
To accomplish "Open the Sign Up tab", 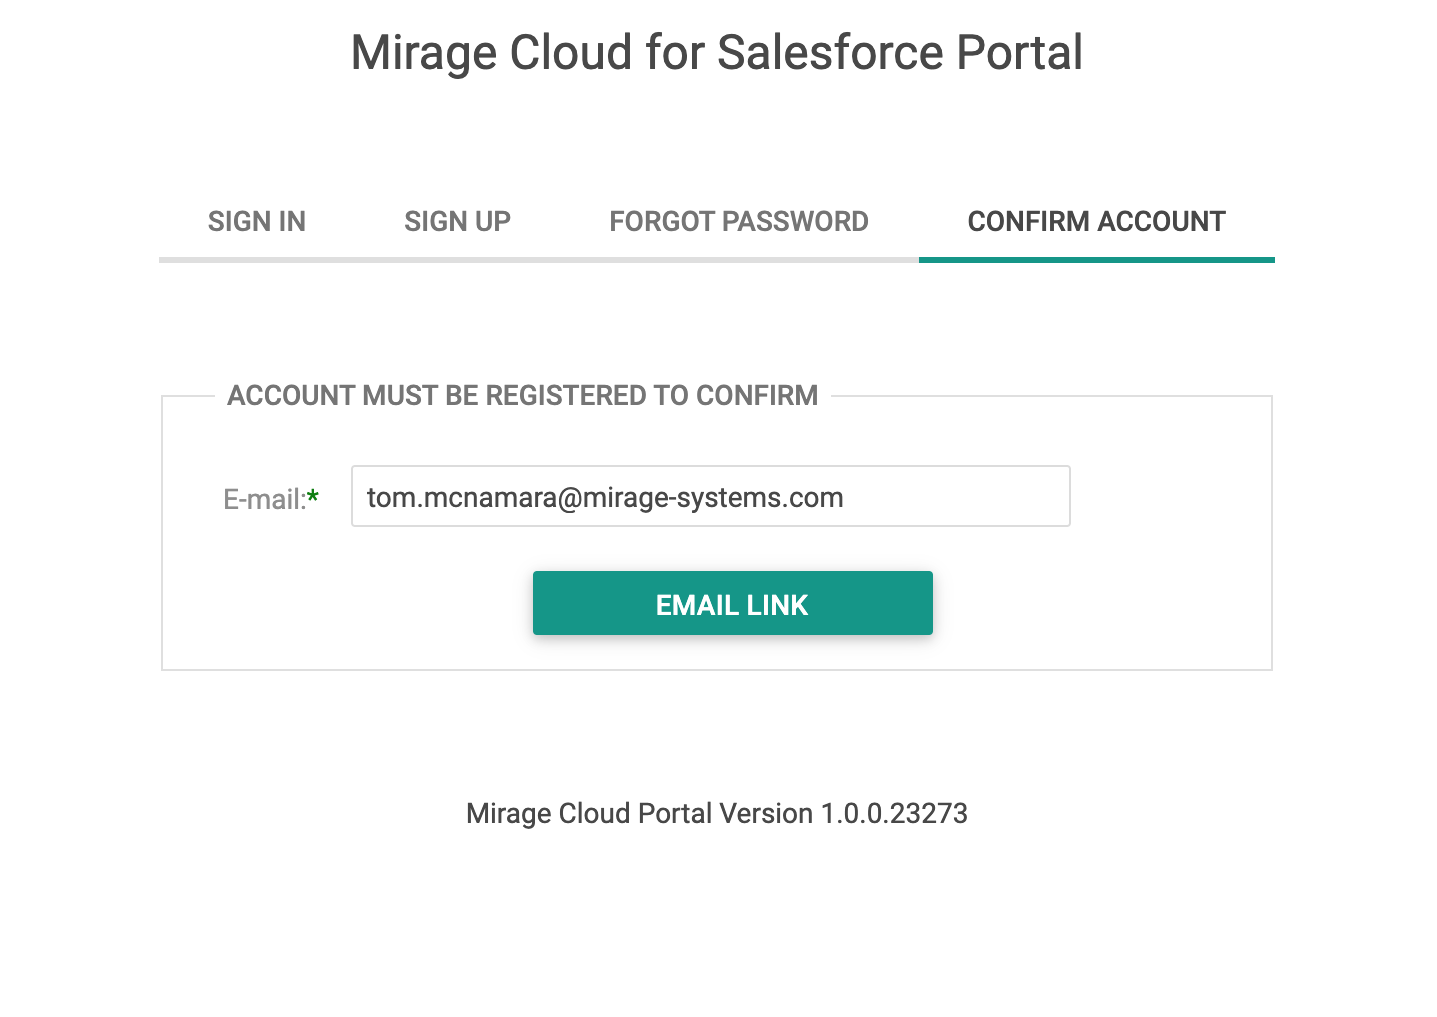I will (x=457, y=221).
